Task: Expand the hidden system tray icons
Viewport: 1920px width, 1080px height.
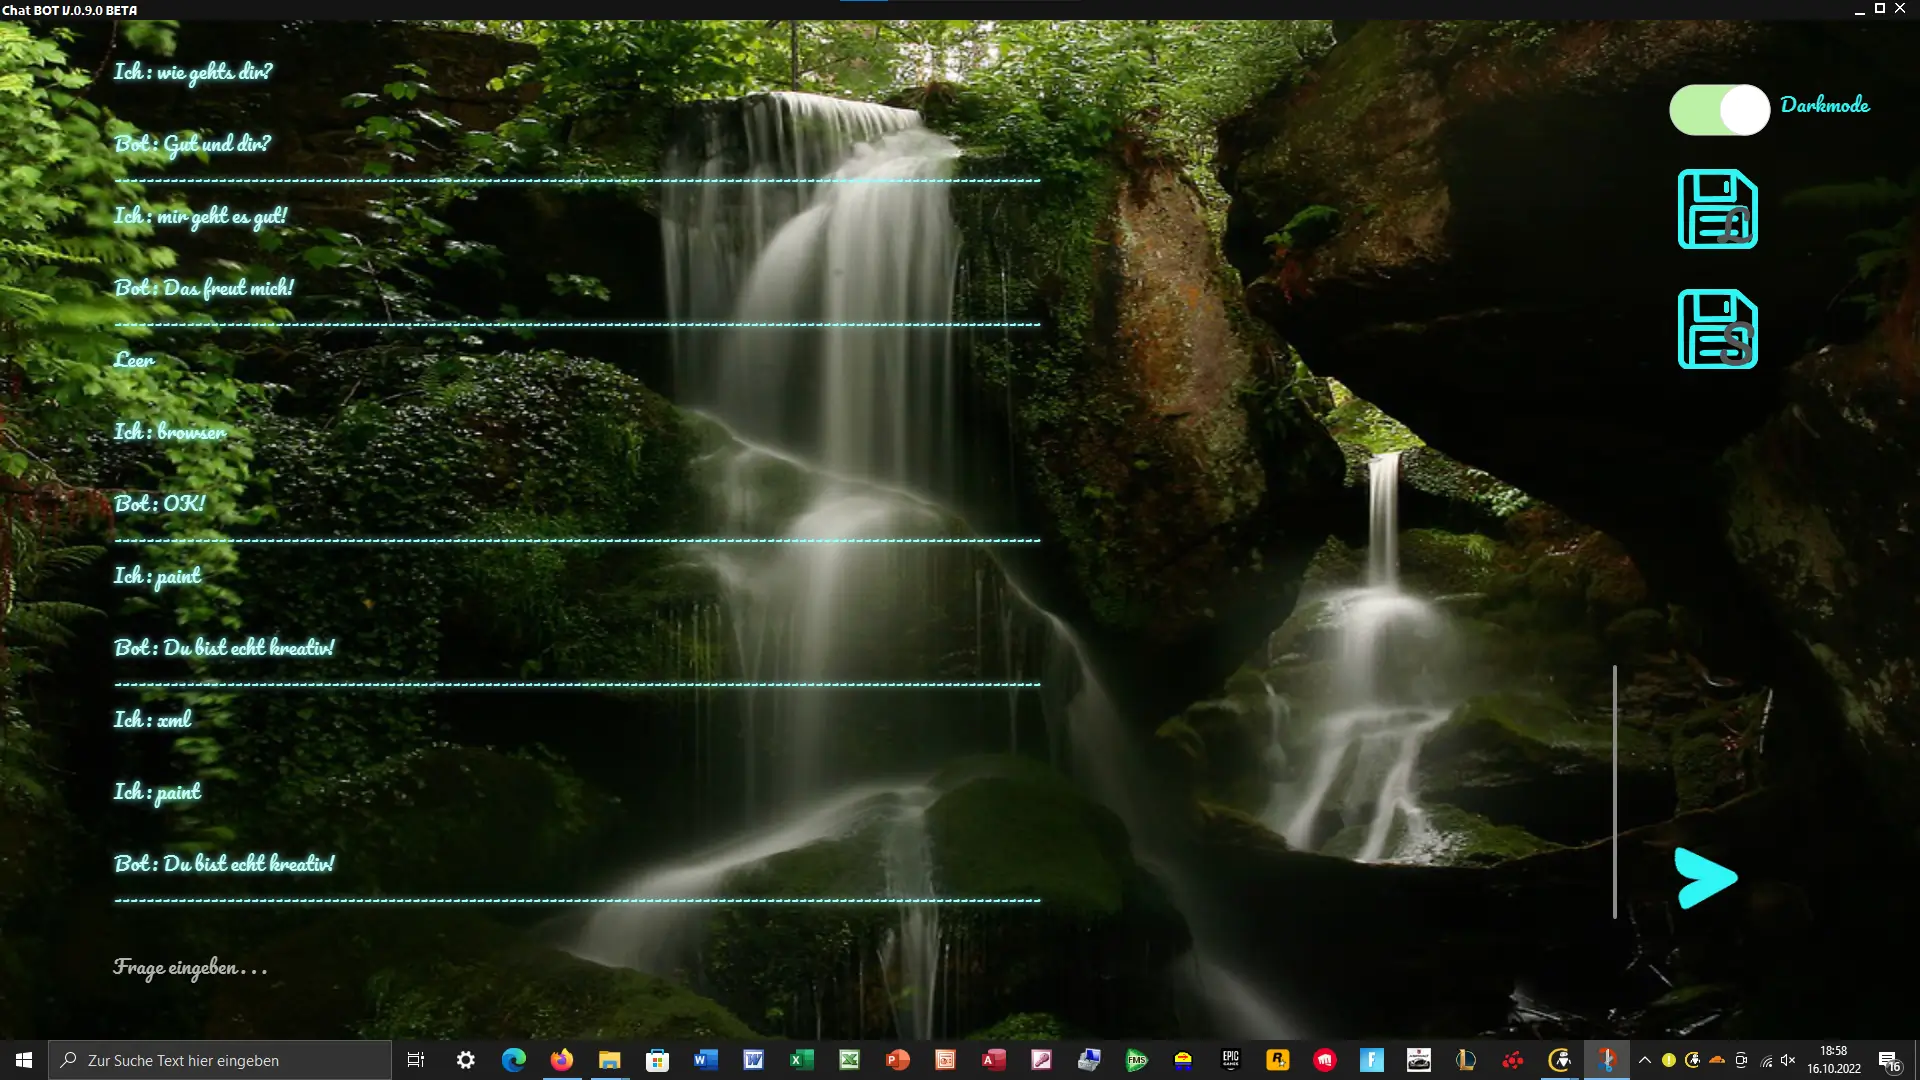Action: (1644, 1060)
